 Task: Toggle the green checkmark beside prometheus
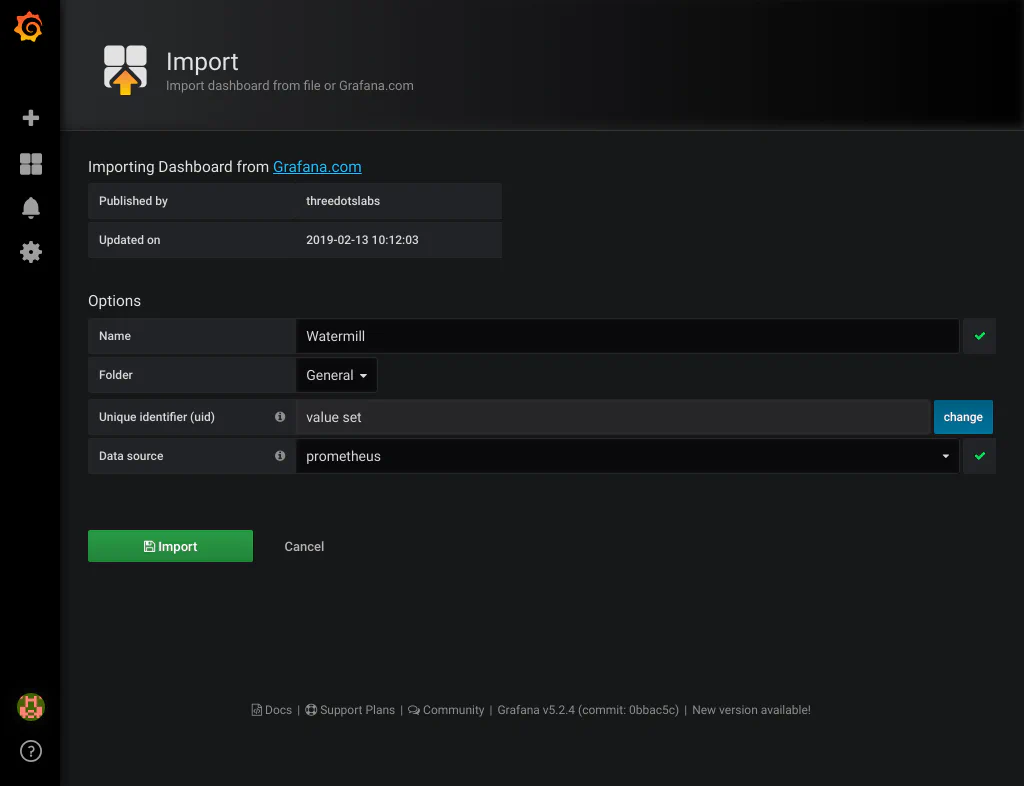pos(979,456)
